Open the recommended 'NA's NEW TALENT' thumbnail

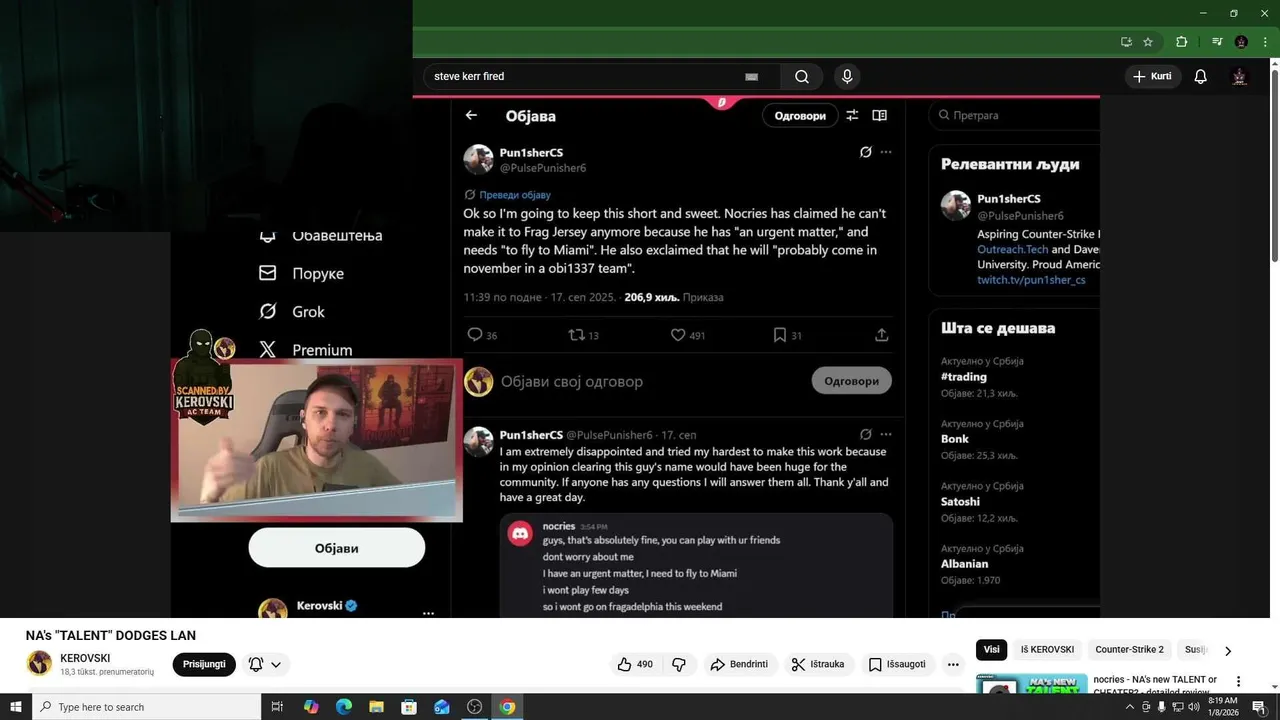click(x=1031, y=684)
